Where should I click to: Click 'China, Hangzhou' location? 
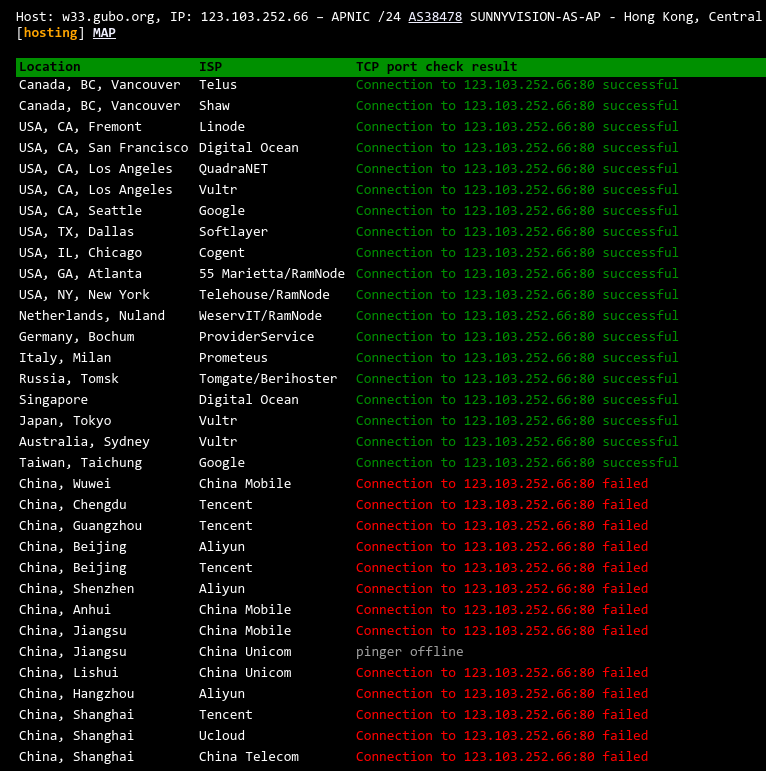[x=76, y=694]
